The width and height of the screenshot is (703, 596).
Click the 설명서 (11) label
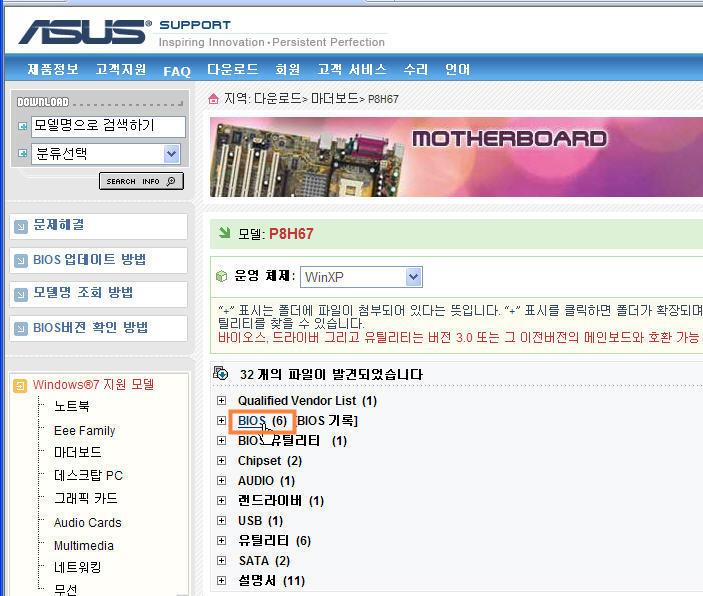pyautogui.click(x=272, y=581)
